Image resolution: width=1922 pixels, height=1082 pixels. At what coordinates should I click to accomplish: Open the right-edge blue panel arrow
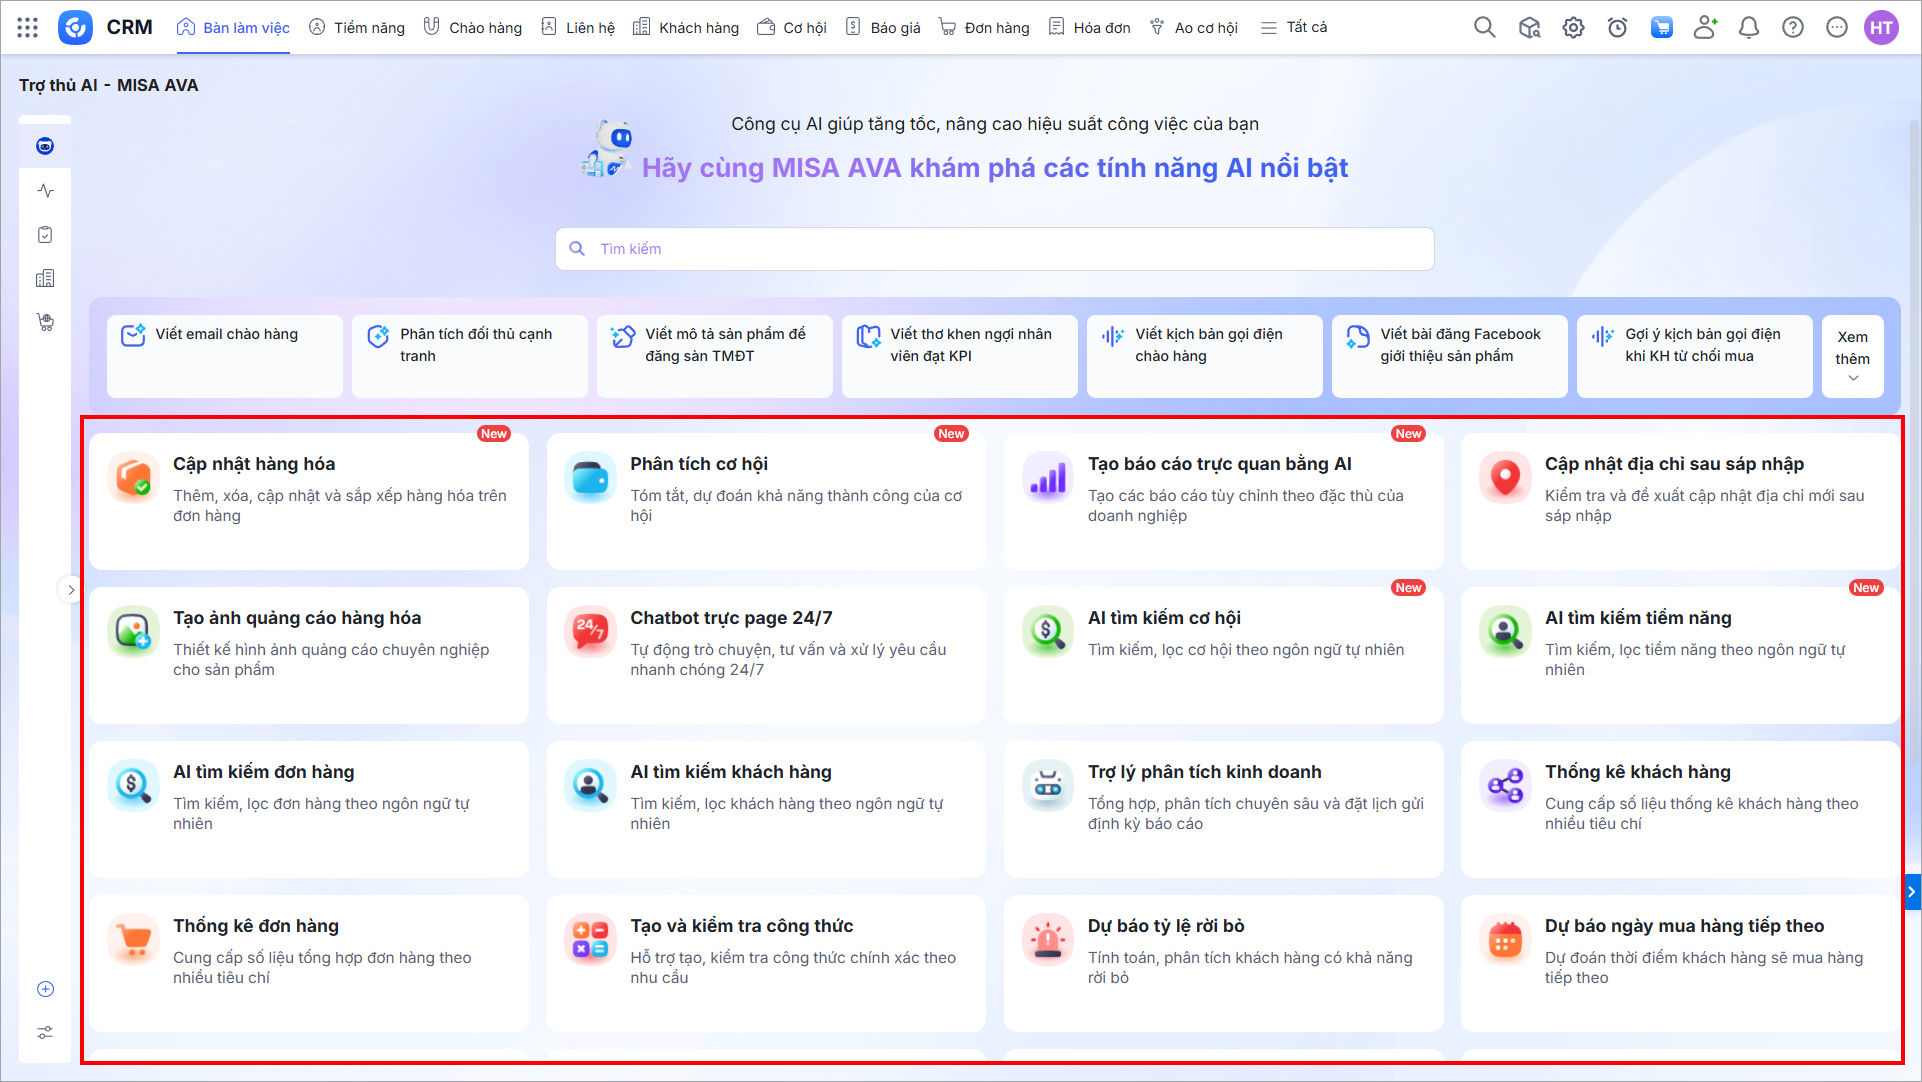[1911, 891]
